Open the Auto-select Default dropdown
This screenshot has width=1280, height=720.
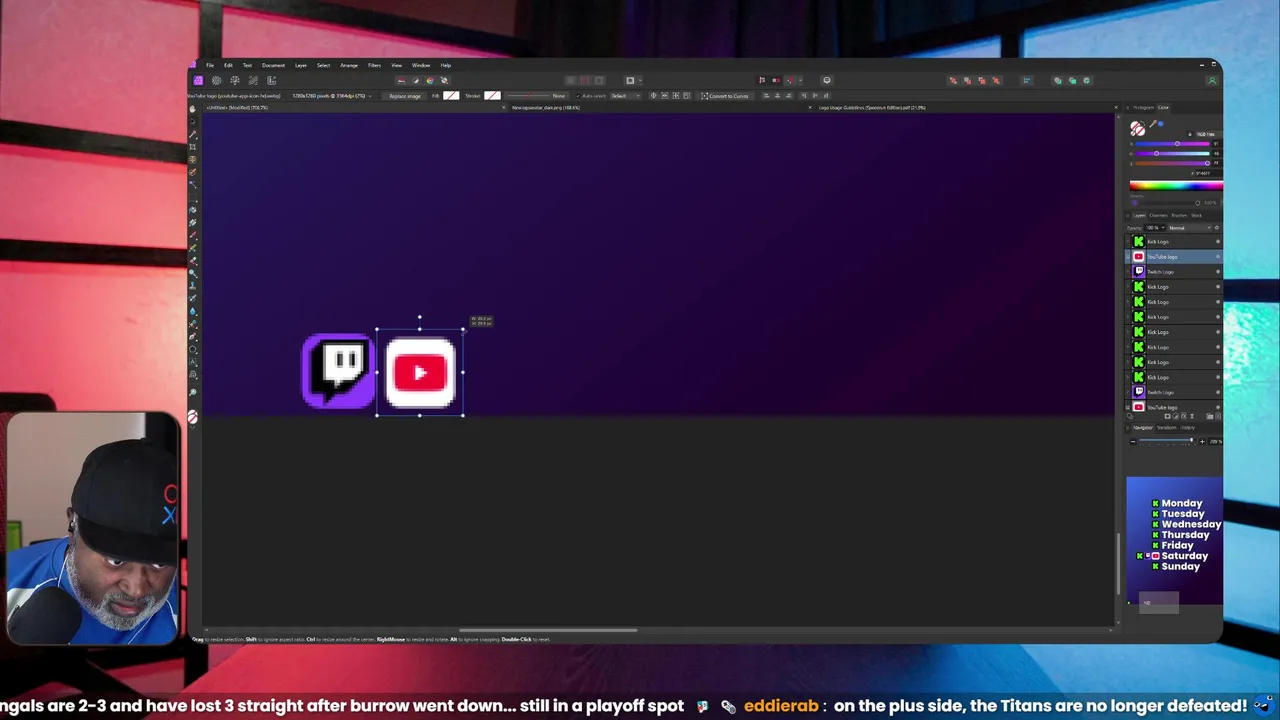(624, 96)
